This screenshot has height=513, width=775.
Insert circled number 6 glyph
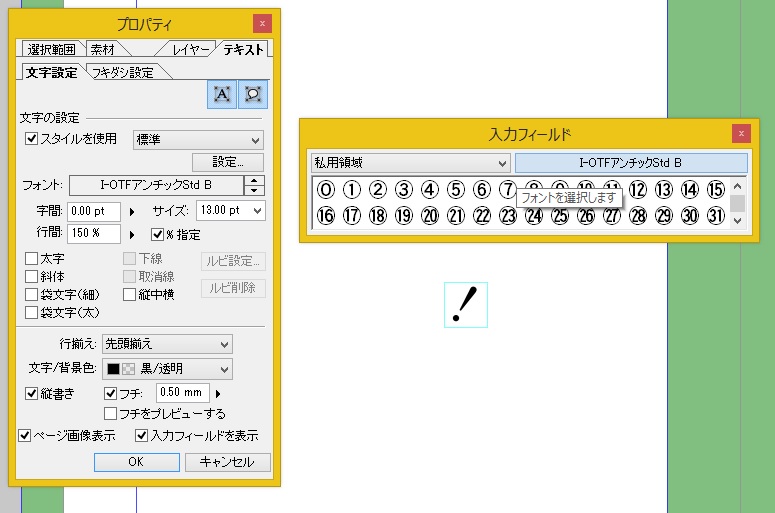[482, 190]
